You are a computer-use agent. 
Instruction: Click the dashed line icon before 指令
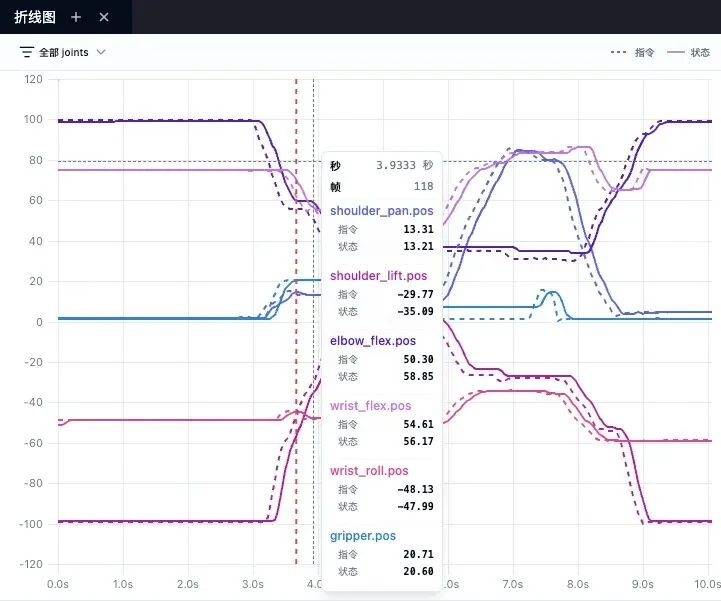pyautogui.click(x=620, y=52)
